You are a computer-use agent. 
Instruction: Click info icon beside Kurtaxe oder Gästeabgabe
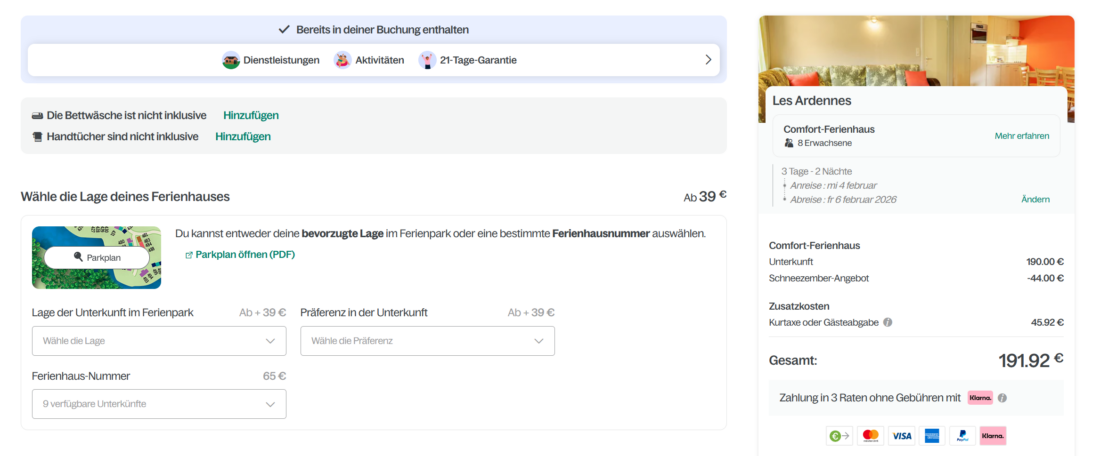coord(887,323)
